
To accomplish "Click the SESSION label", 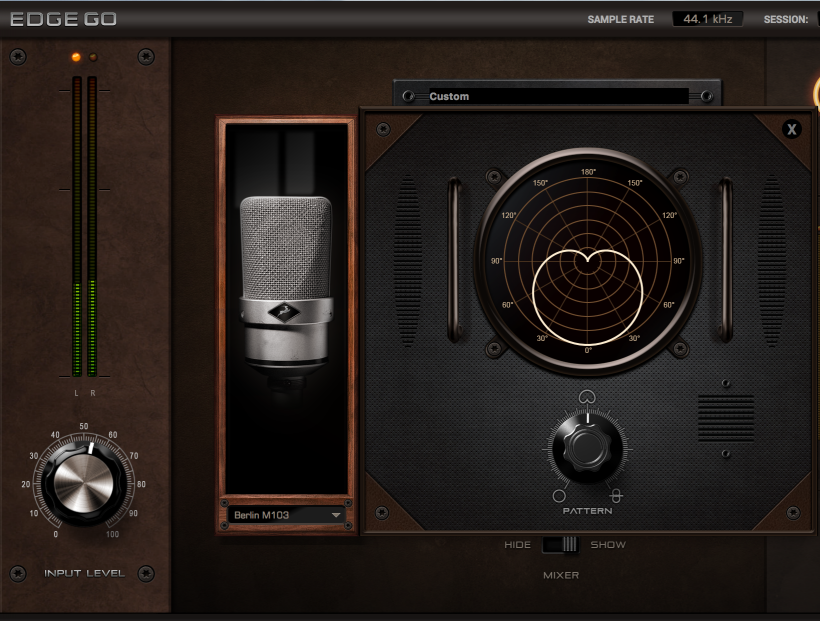I will click(785, 19).
